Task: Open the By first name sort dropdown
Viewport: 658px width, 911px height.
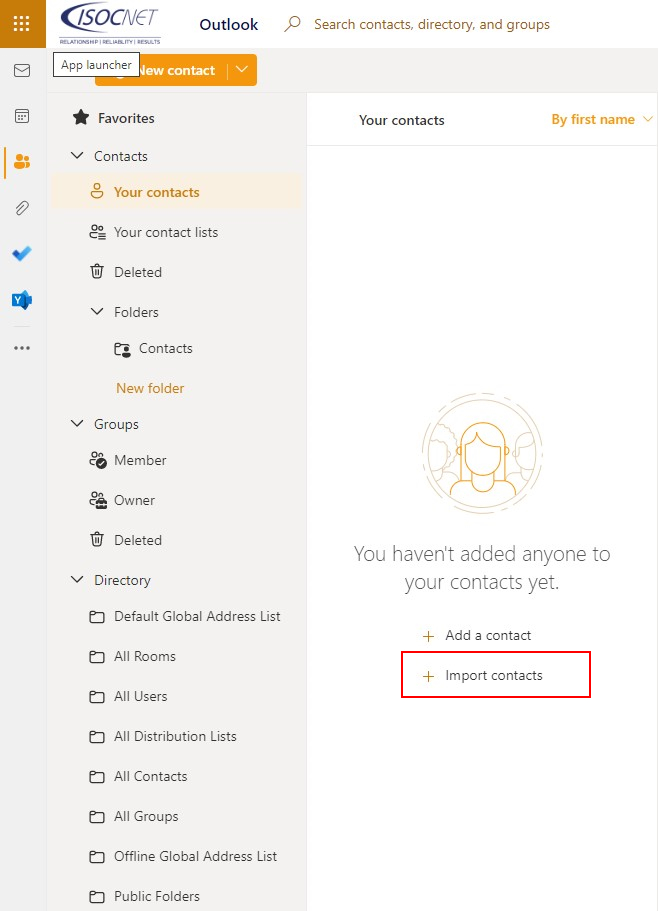Action: coord(602,120)
